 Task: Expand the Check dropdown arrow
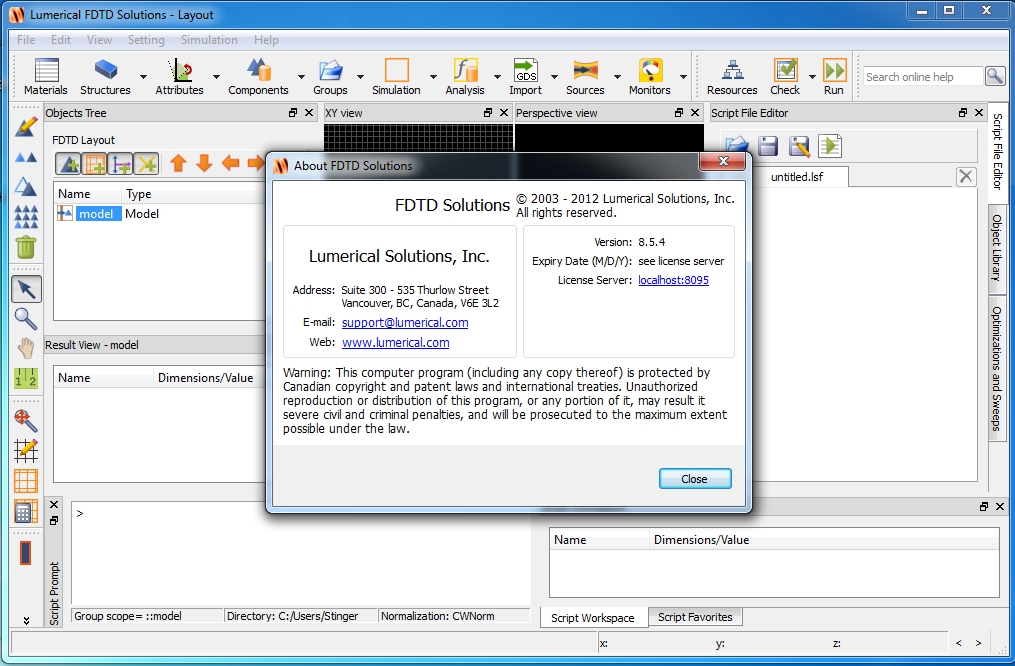pyautogui.click(x=812, y=76)
